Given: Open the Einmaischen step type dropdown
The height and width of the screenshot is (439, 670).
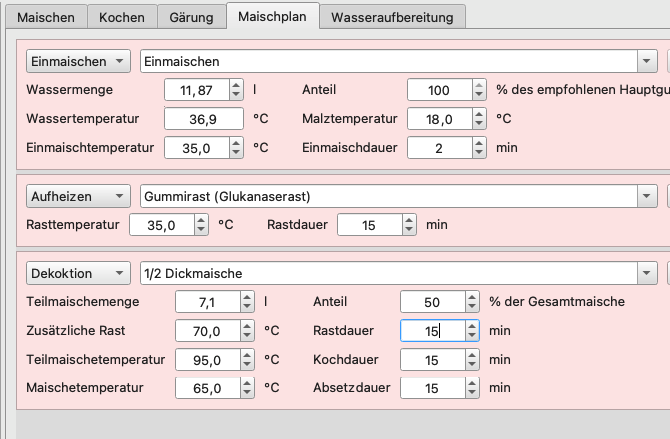Looking at the screenshot, I should (78, 61).
